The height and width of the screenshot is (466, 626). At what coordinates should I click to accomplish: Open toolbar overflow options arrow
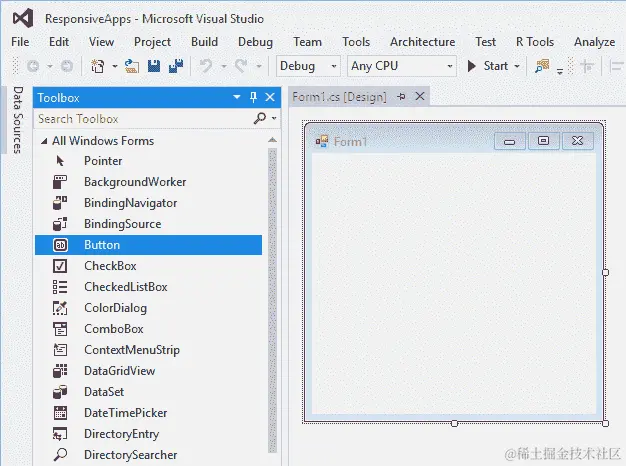click(x=560, y=71)
